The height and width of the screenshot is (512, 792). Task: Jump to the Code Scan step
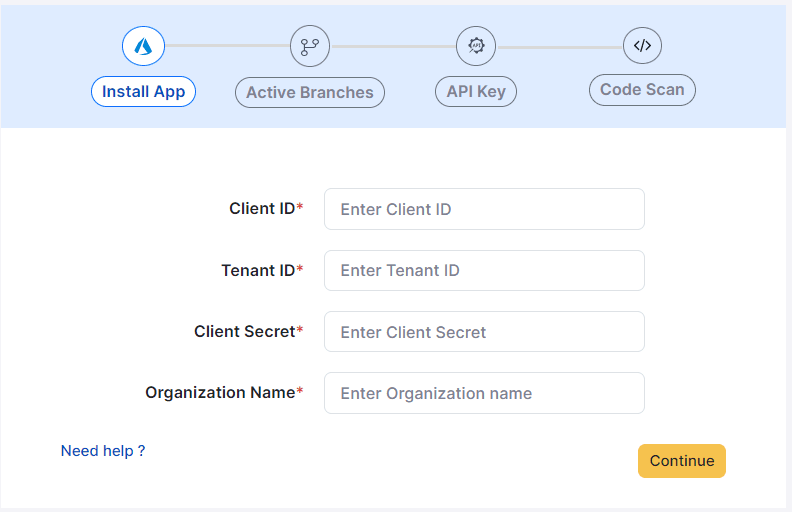click(x=642, y=90)
